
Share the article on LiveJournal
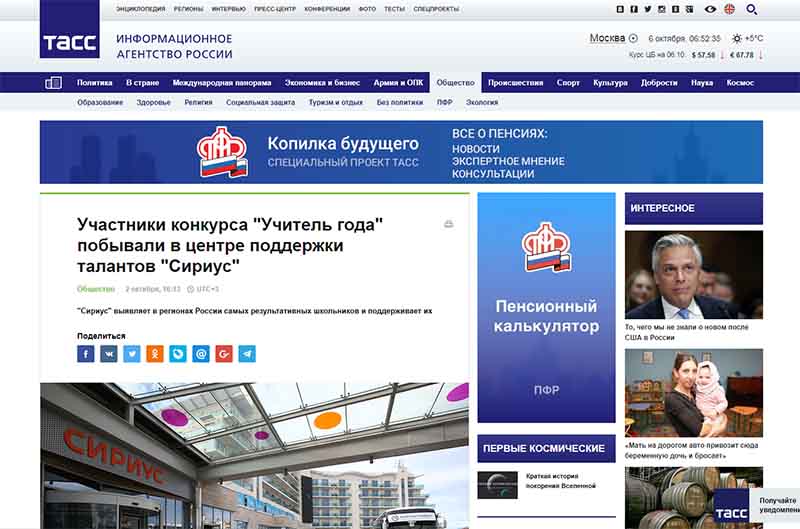178,354
